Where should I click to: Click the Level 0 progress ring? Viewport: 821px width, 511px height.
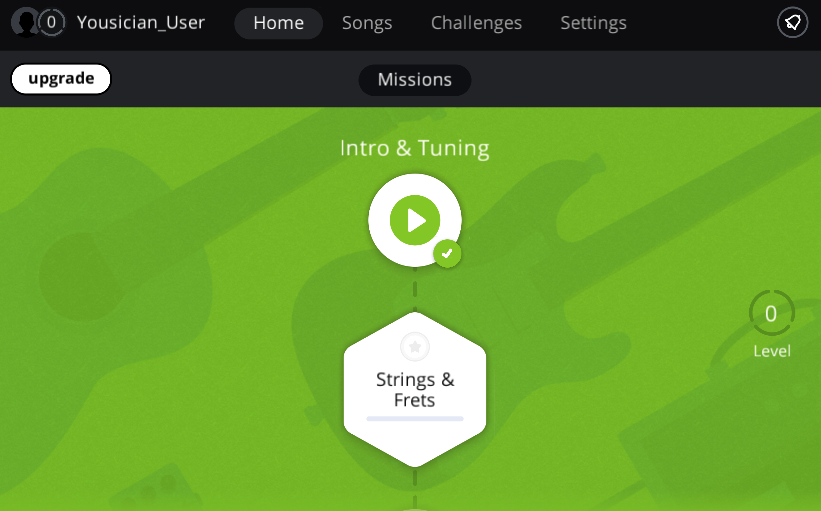pyautogui.click(x=771, y=314)
